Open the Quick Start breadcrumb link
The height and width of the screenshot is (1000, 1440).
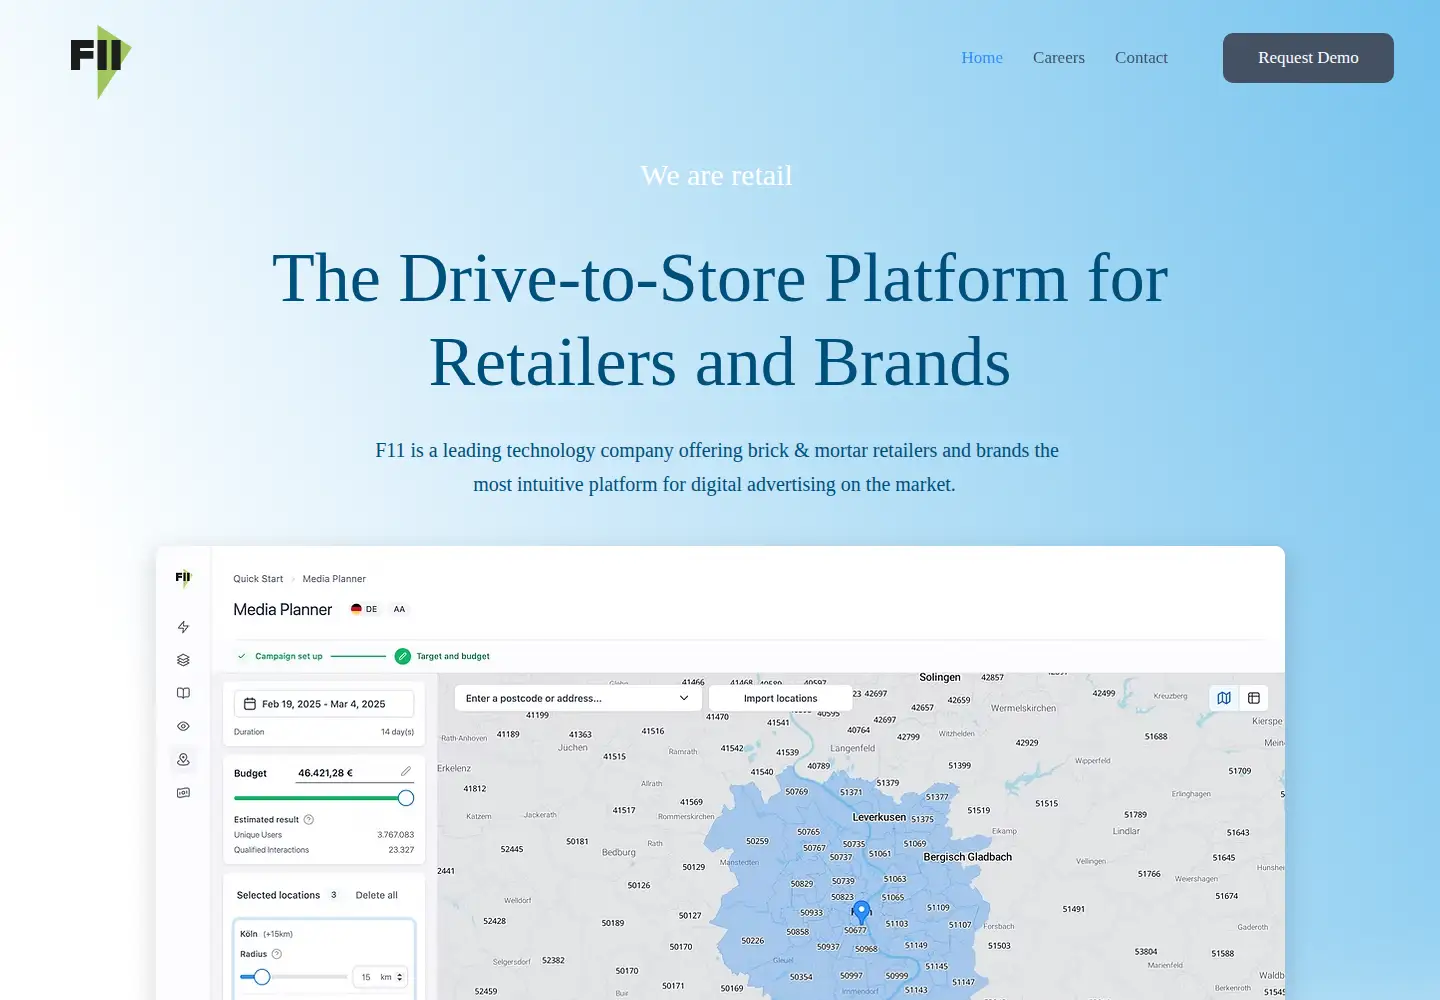258,579
